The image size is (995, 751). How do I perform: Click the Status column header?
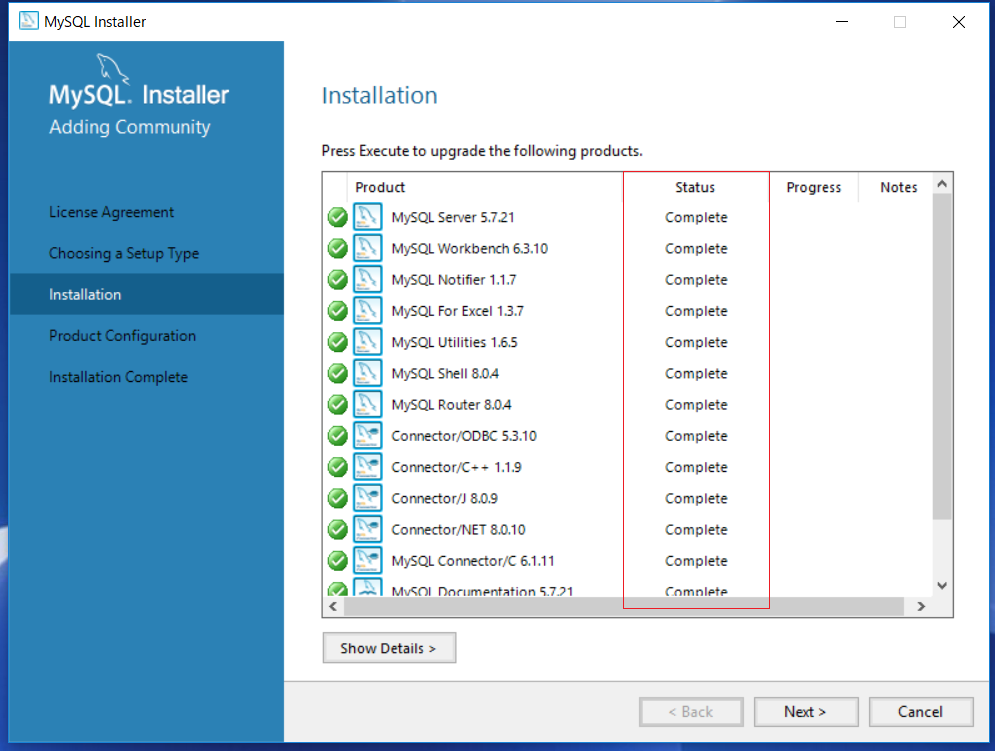point(695,187)
